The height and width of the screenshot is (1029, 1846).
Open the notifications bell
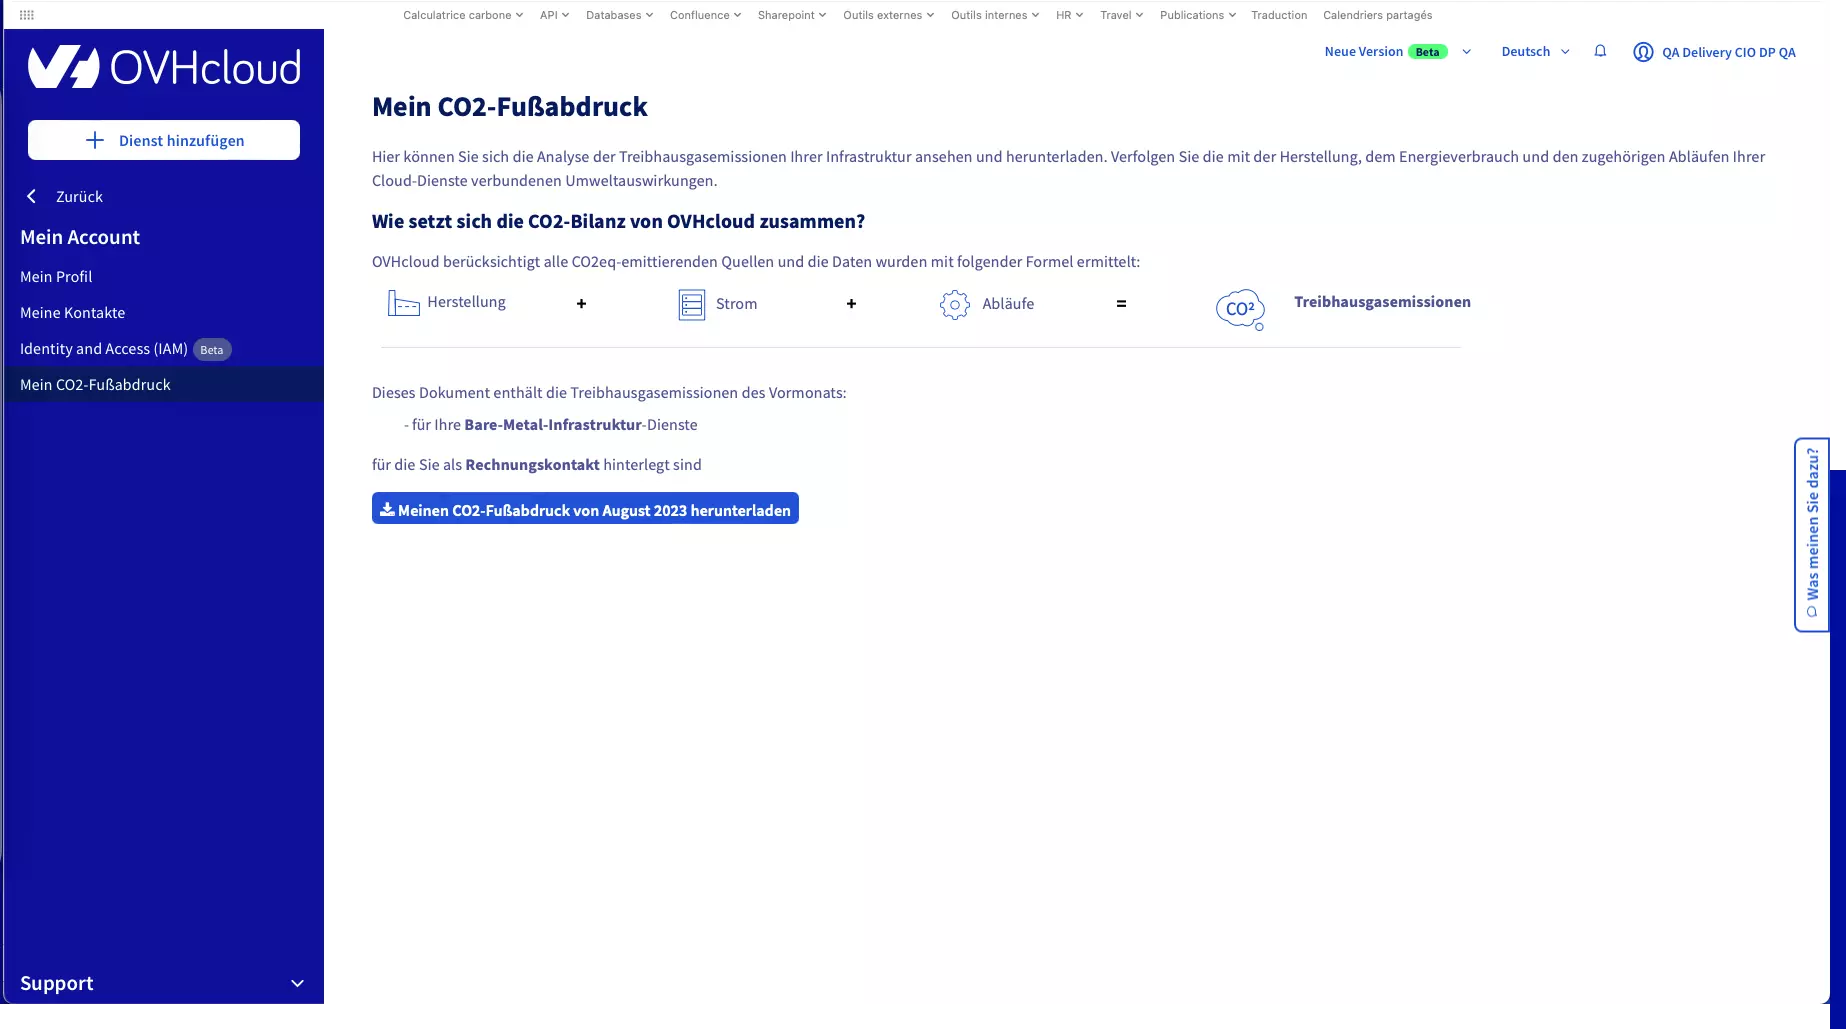tap(1600, 51)
